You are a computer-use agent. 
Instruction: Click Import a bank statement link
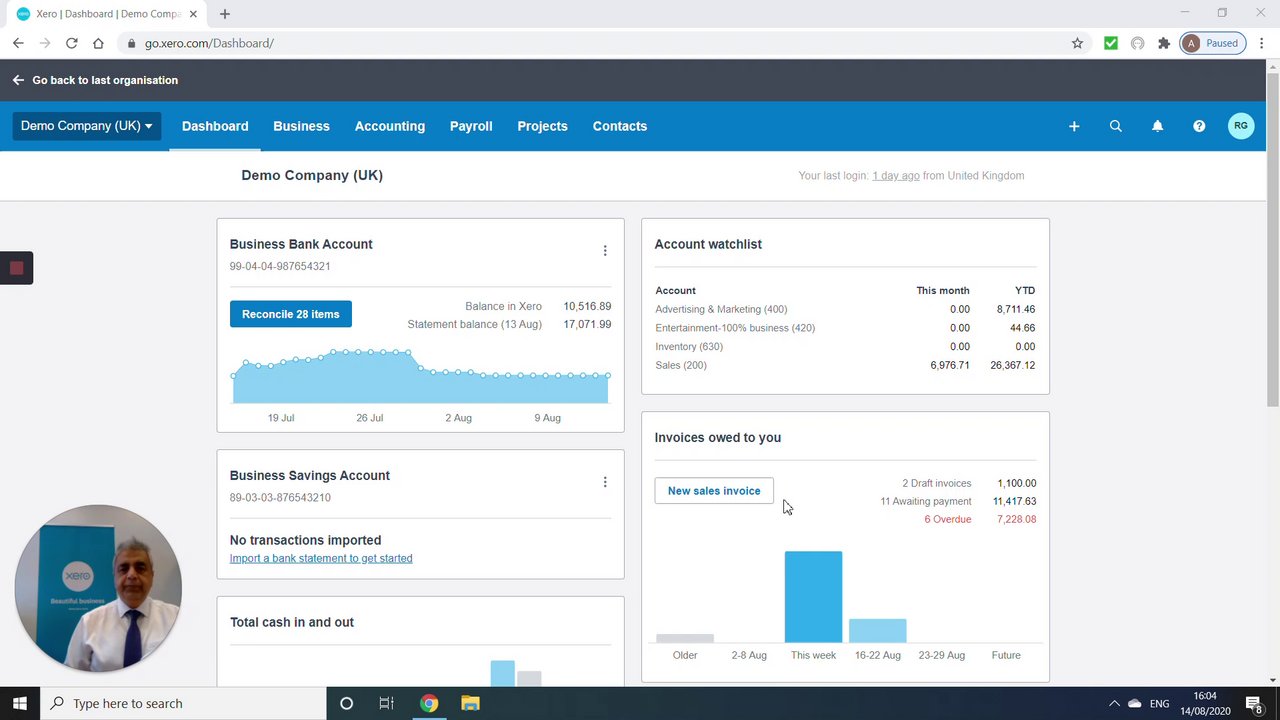pyautogui.click(x=321, y=558)
